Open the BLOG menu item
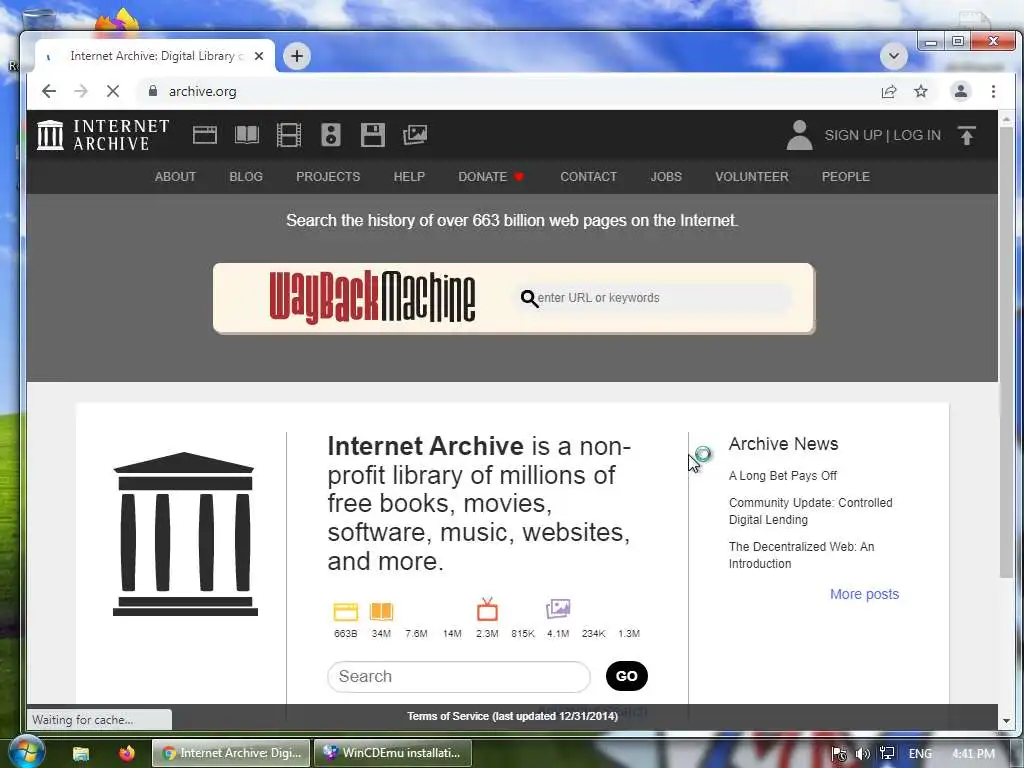 tap(246, 176)
